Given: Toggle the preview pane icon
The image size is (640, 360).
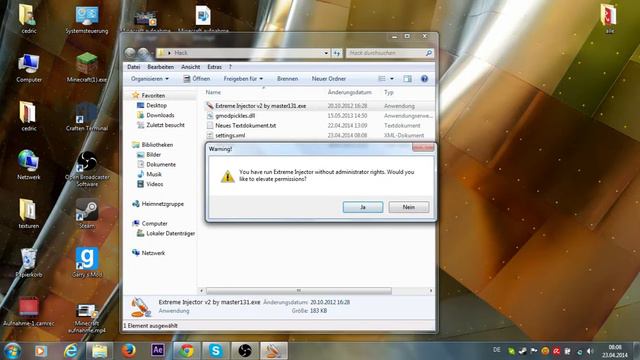Looking at the screenshot, I should [407, 79].
